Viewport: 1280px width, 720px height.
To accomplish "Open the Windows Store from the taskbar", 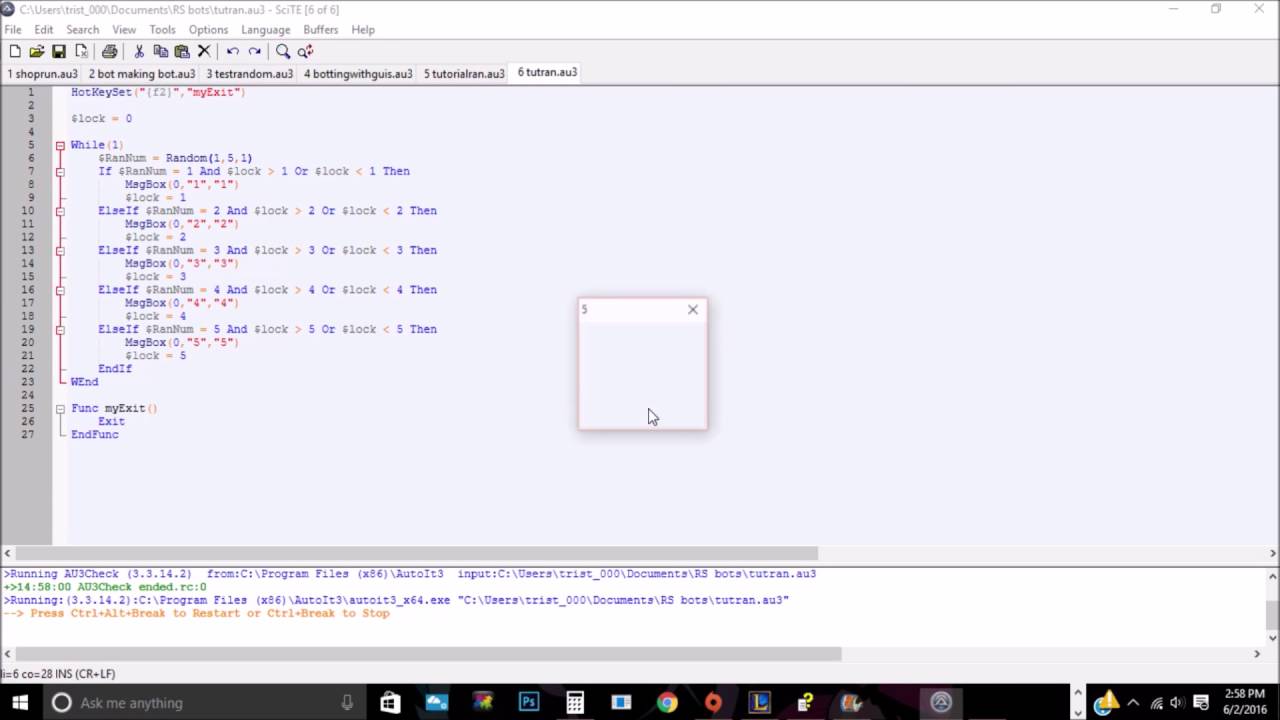I will click(x=390, y=702).
